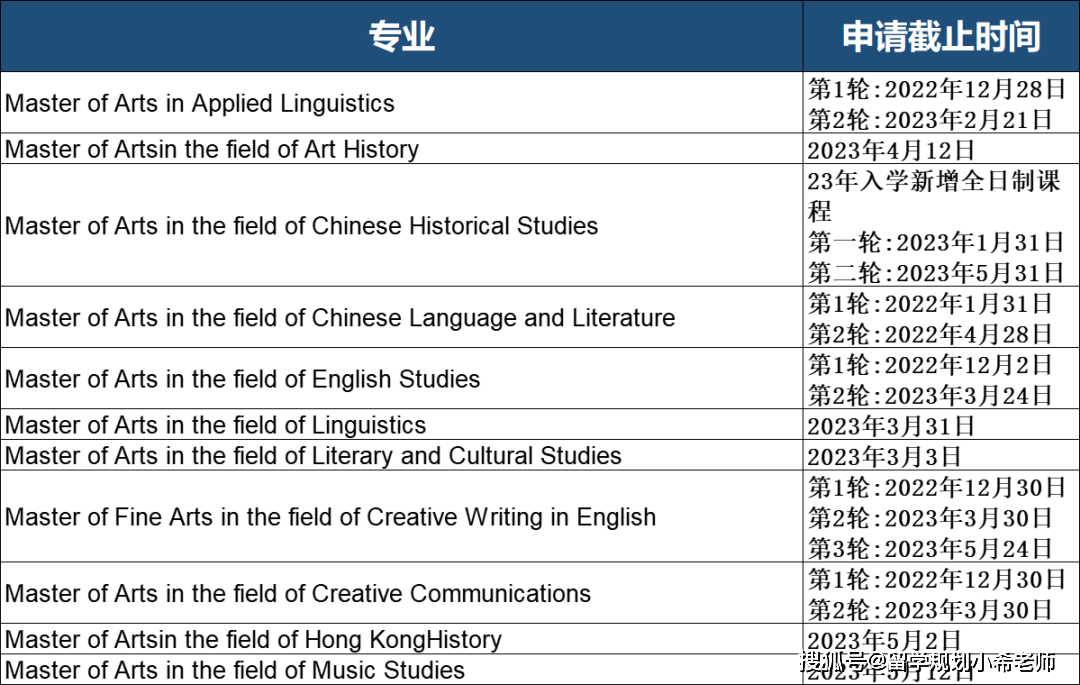Select the Hong KongHistory program cell
1080x685 pixels.
tap(402, 639)
